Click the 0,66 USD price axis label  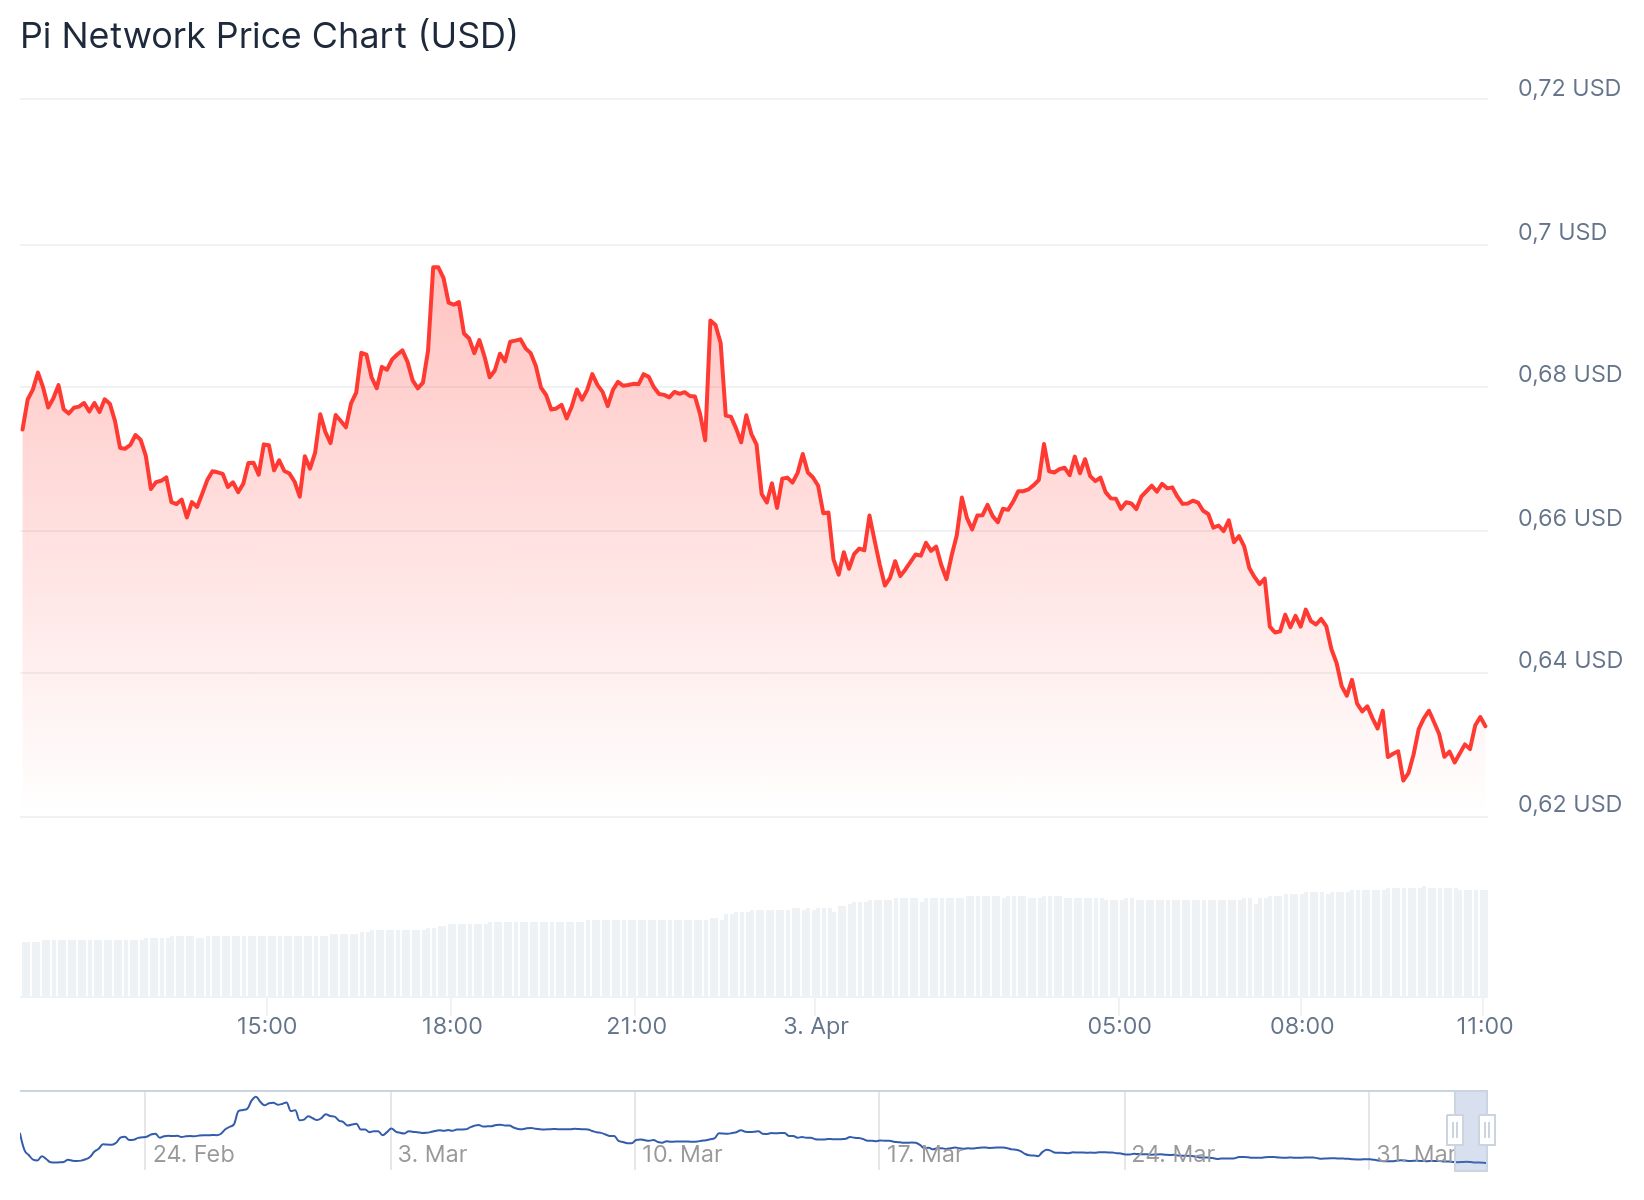click(x=1569, y=518)
